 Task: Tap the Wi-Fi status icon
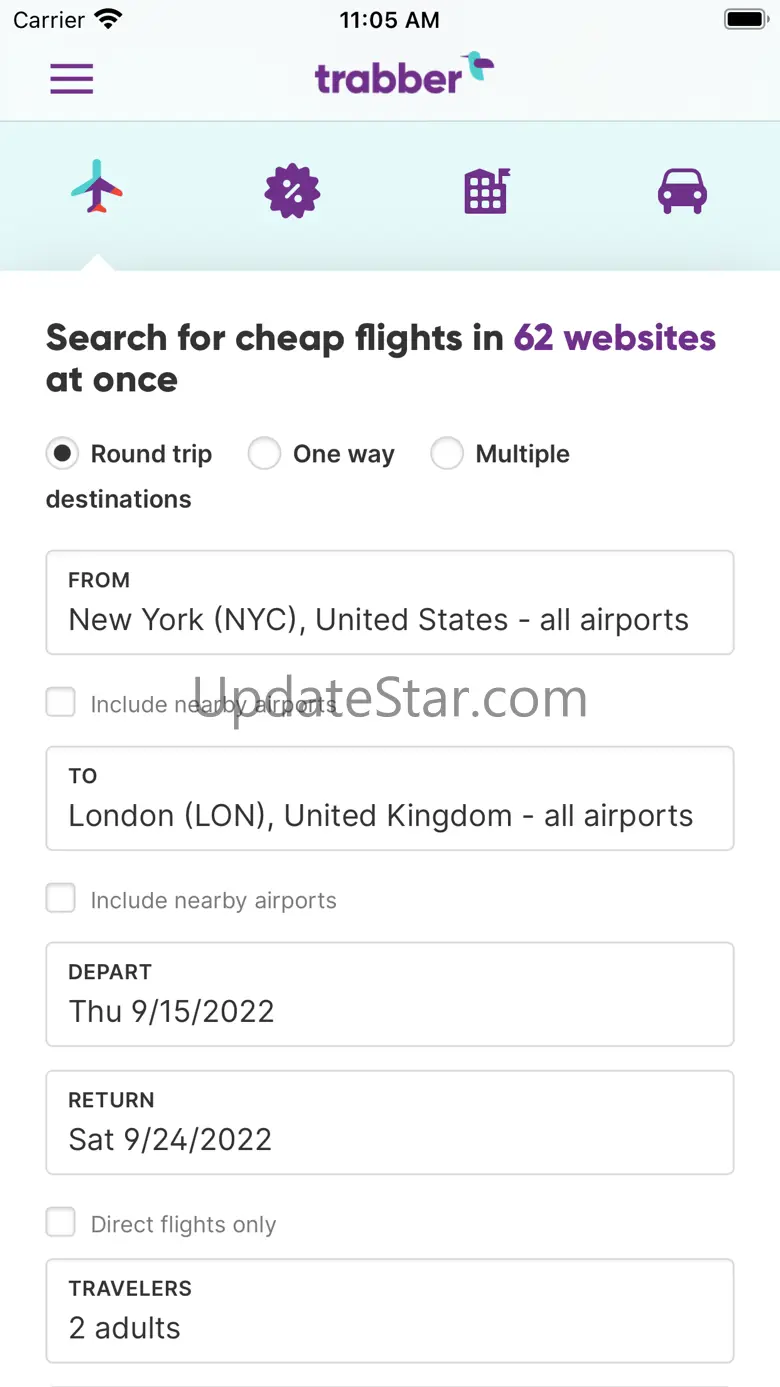click(107, 19)
